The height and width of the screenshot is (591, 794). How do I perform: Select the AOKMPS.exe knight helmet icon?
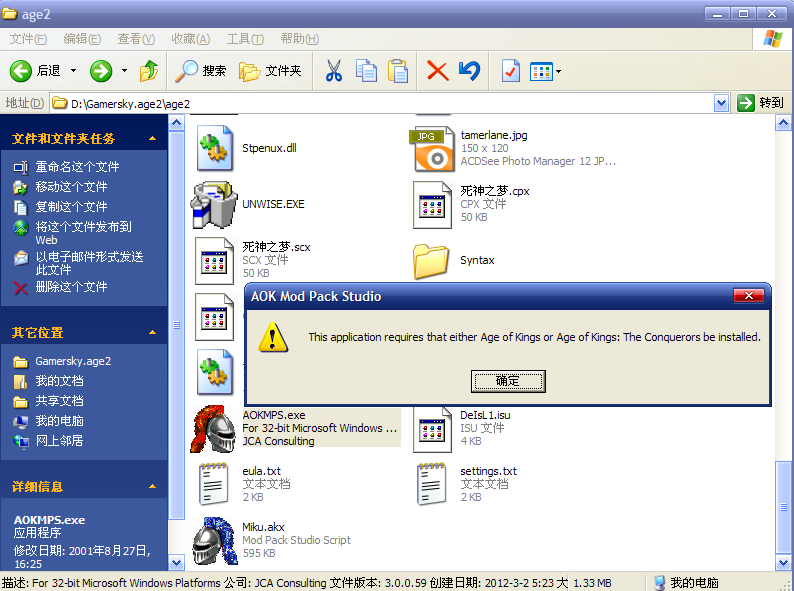pyautogui.click(x=213, y=428)
